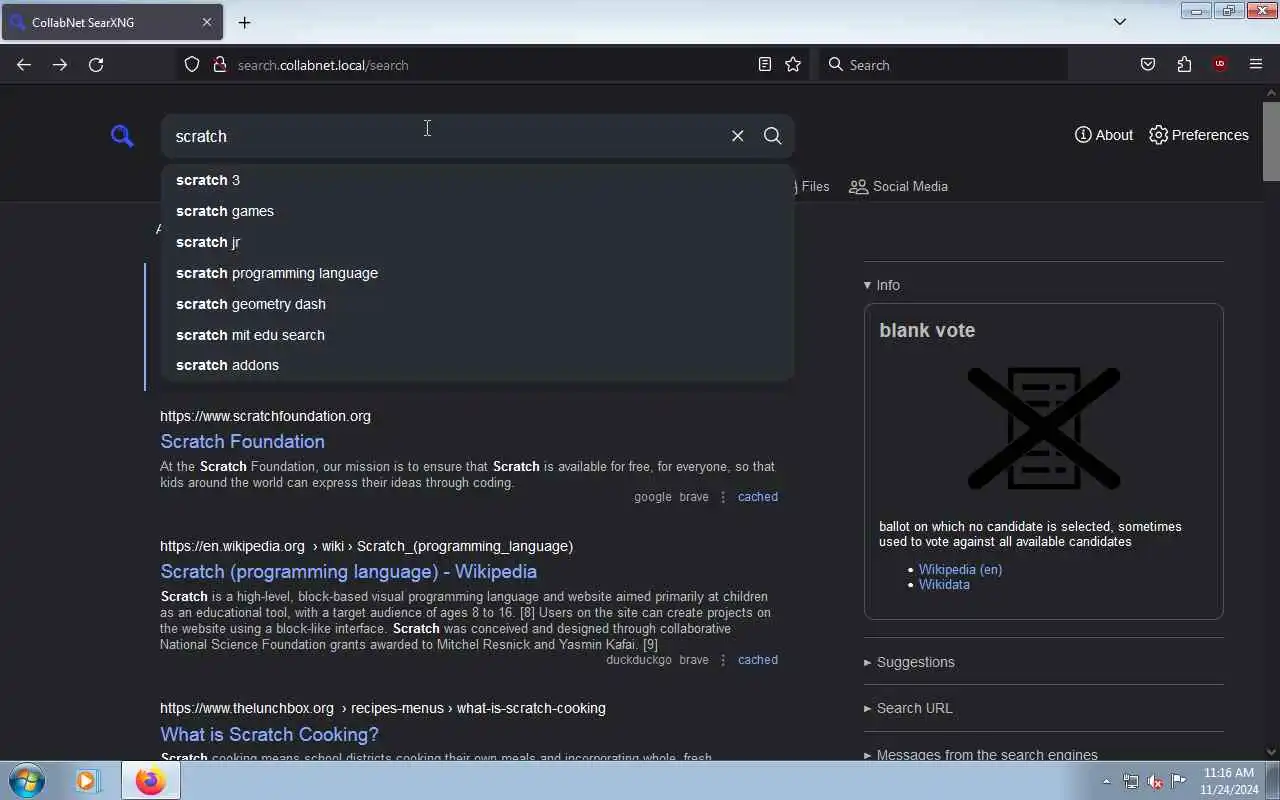Viewport: 1280px width, 800px height.
Task: Expand the Search URL section
Action: (x=908, y=708)
